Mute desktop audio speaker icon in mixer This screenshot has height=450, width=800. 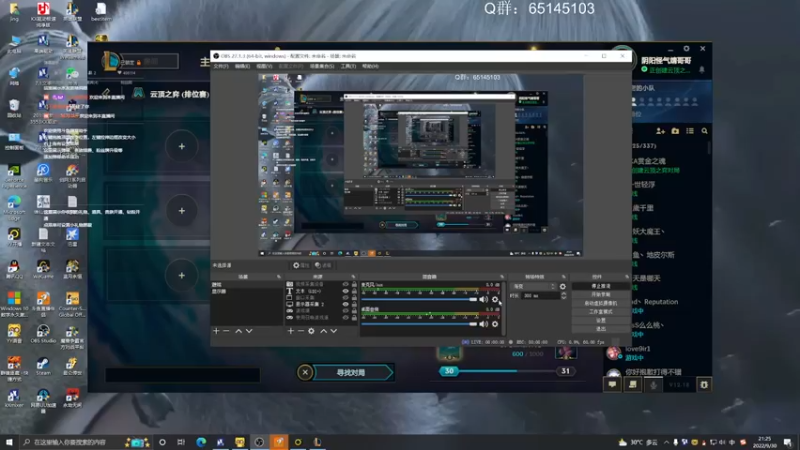(x=483, y=324)
